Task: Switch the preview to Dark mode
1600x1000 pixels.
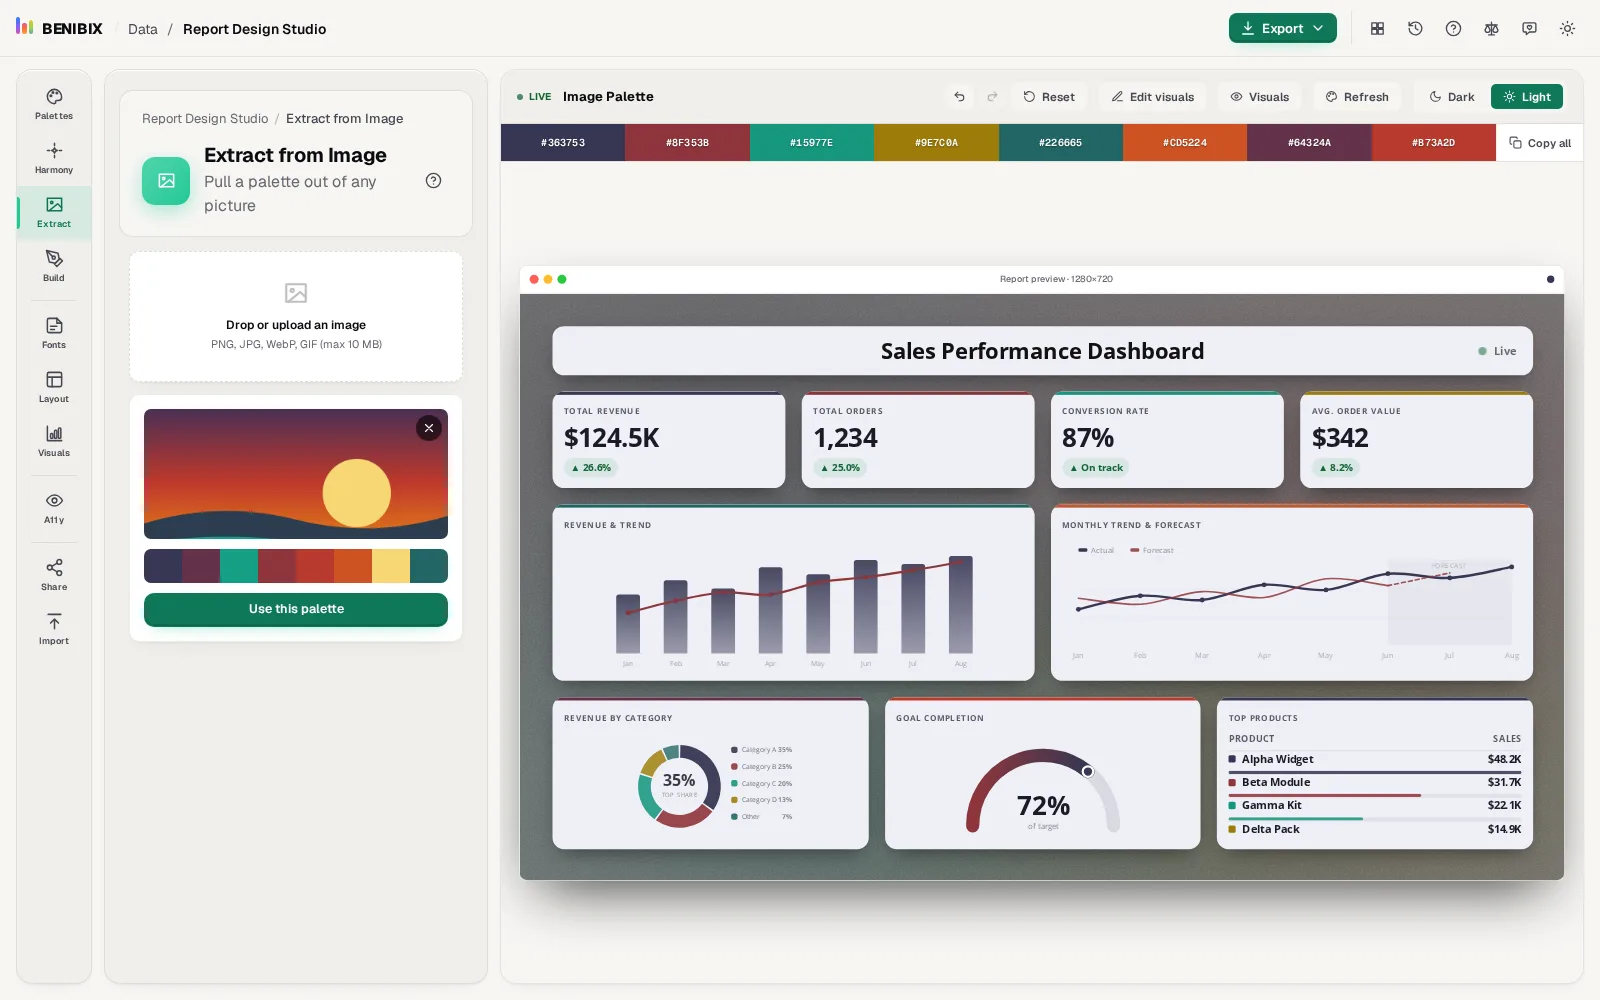Action: pyautogui.click(x=1452, y=97)
